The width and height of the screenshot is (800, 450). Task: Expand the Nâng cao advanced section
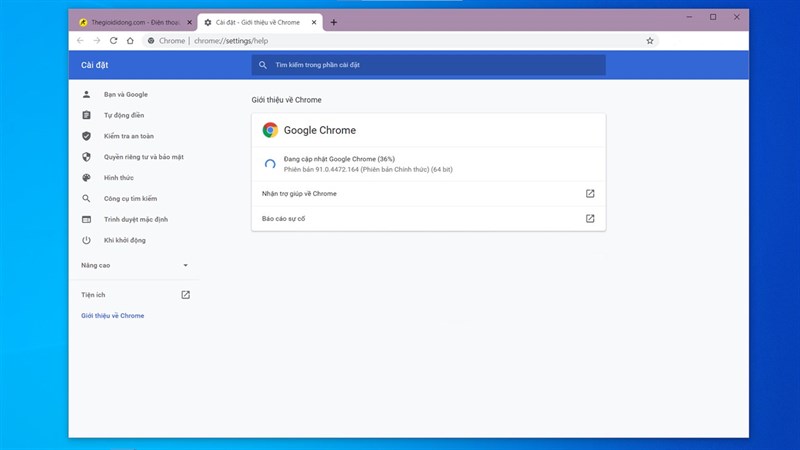tap(135, 265)
